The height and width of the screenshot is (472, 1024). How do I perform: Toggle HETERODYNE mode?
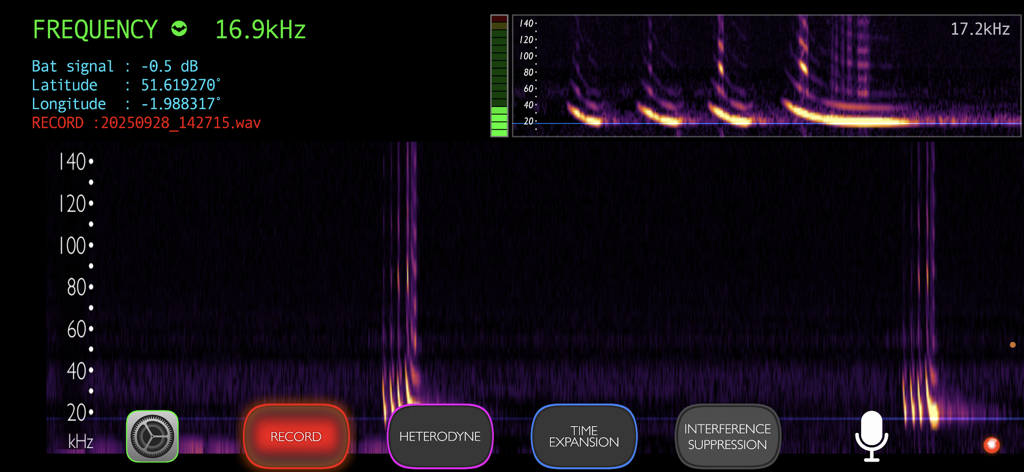click(440, 435)
